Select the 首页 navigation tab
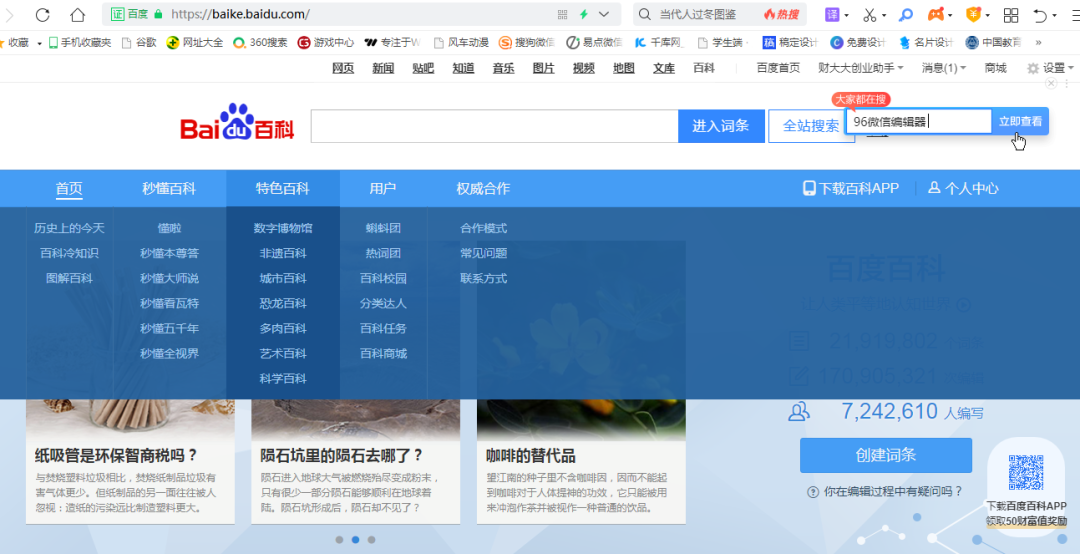 tap(69, 189)
